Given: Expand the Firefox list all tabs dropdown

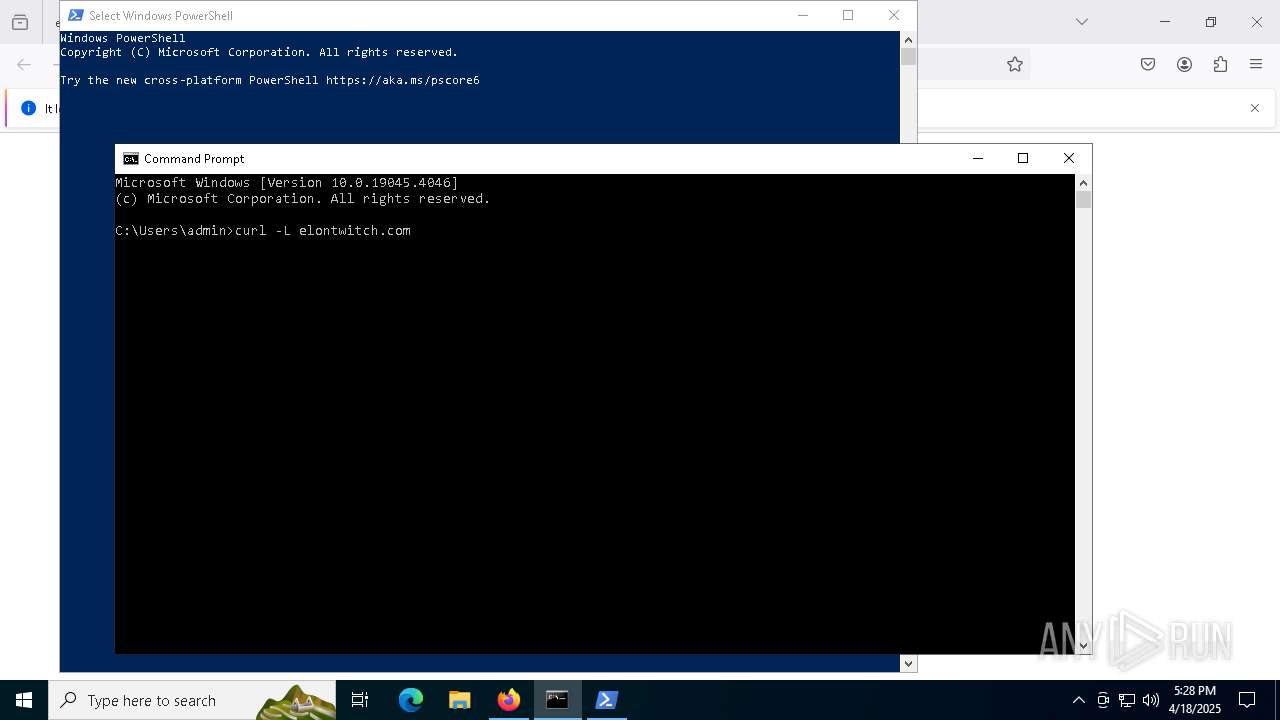Looking at the screenshot, I should [1081, 22].
